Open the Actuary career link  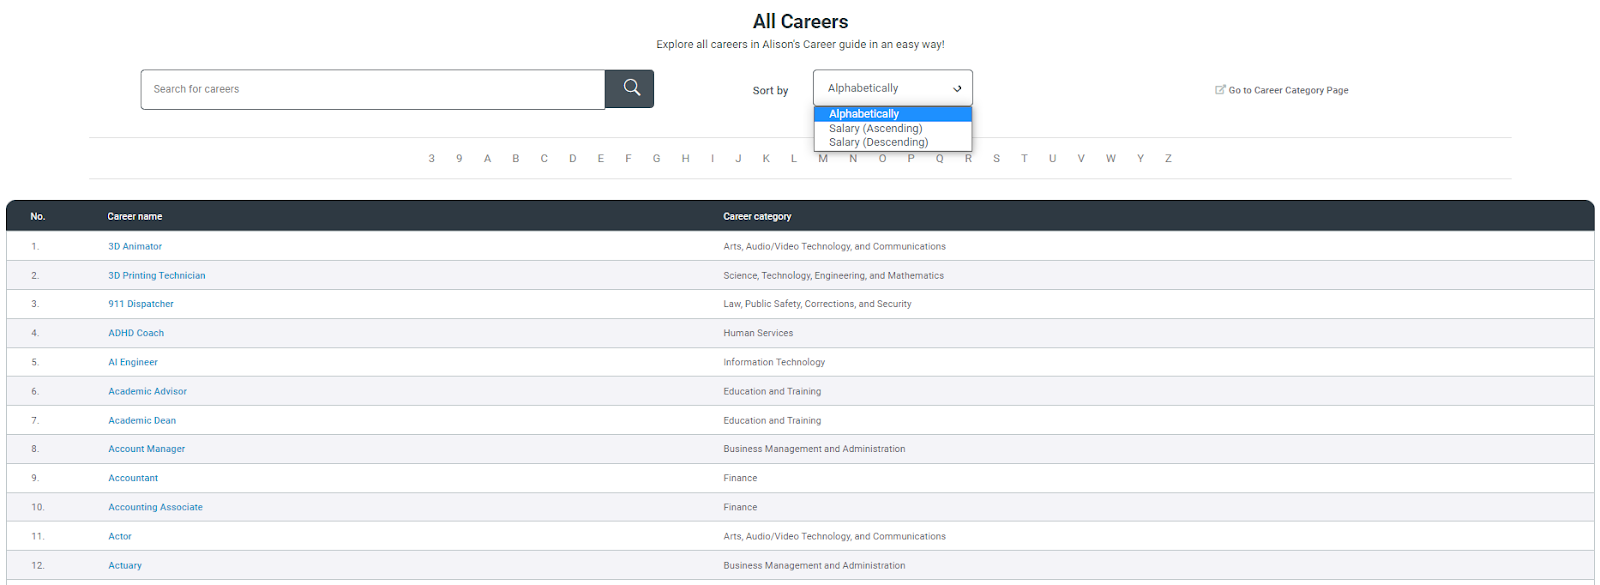[x=125, y=565]
